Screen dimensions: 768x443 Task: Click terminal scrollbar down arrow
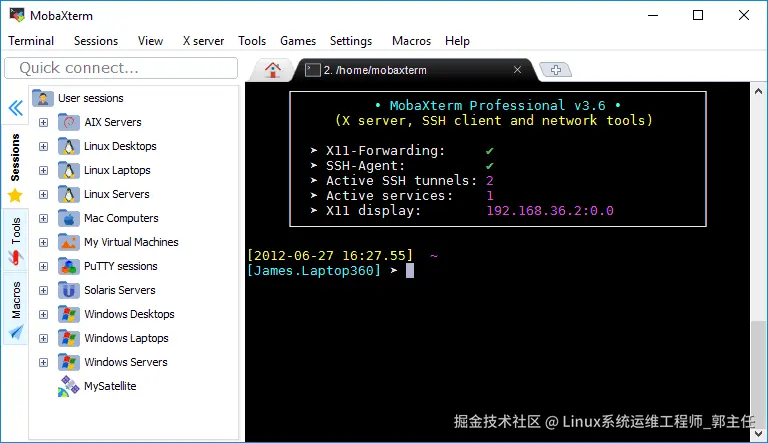(x=758, y=434)
